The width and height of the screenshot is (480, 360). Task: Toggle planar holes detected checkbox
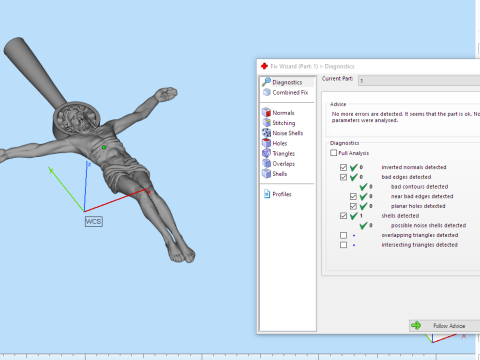(353, 206)
